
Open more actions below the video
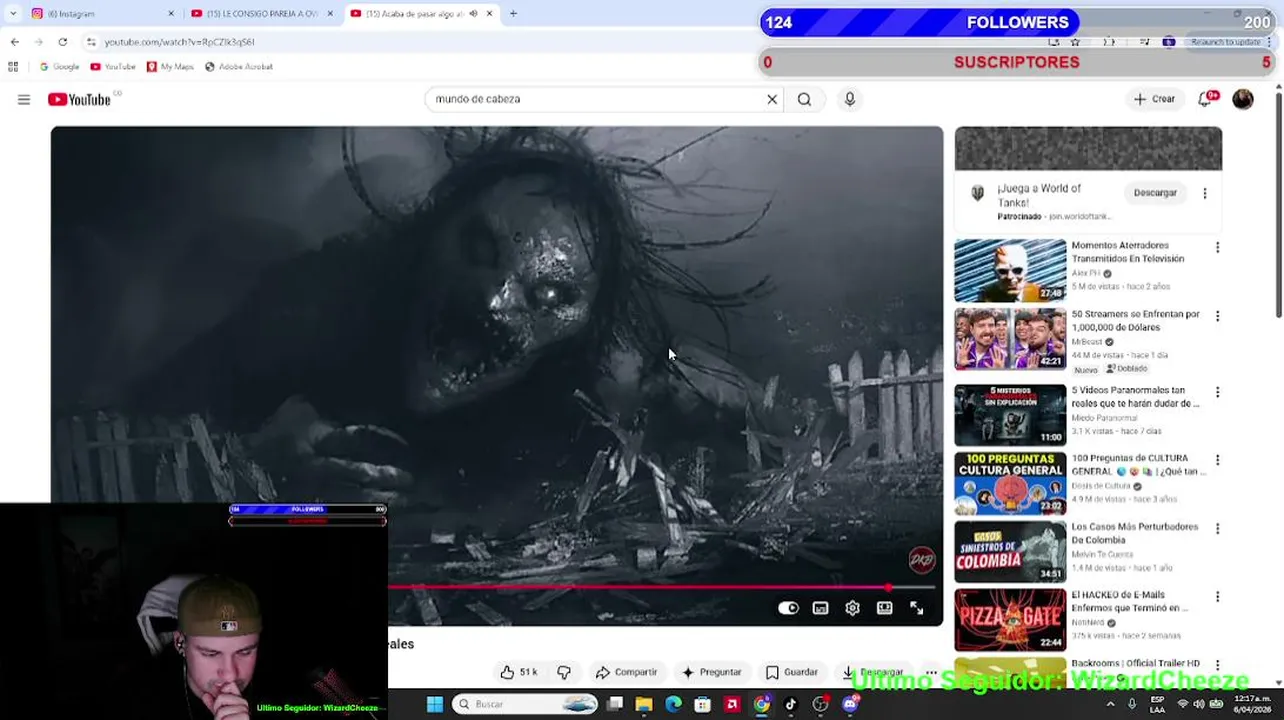pyautogui.click(x=931, y=672)
